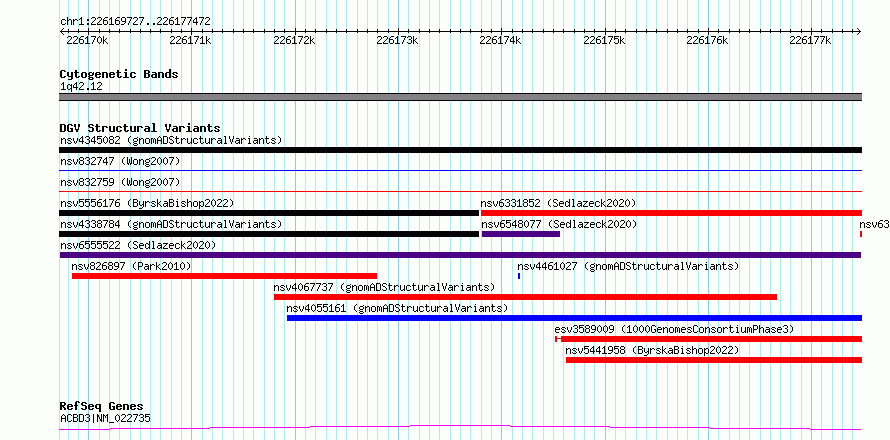The width and height of the screenshot is (890, 440).
Task: Select the red nsv4067737 variant bar
Action: click(526, 297)
